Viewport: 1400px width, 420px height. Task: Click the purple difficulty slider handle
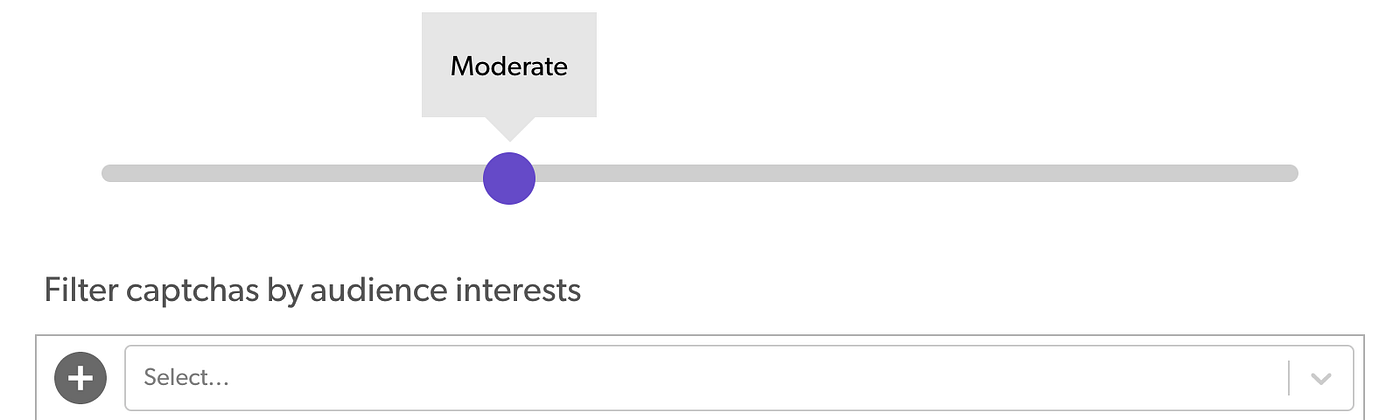coord(509,178)
